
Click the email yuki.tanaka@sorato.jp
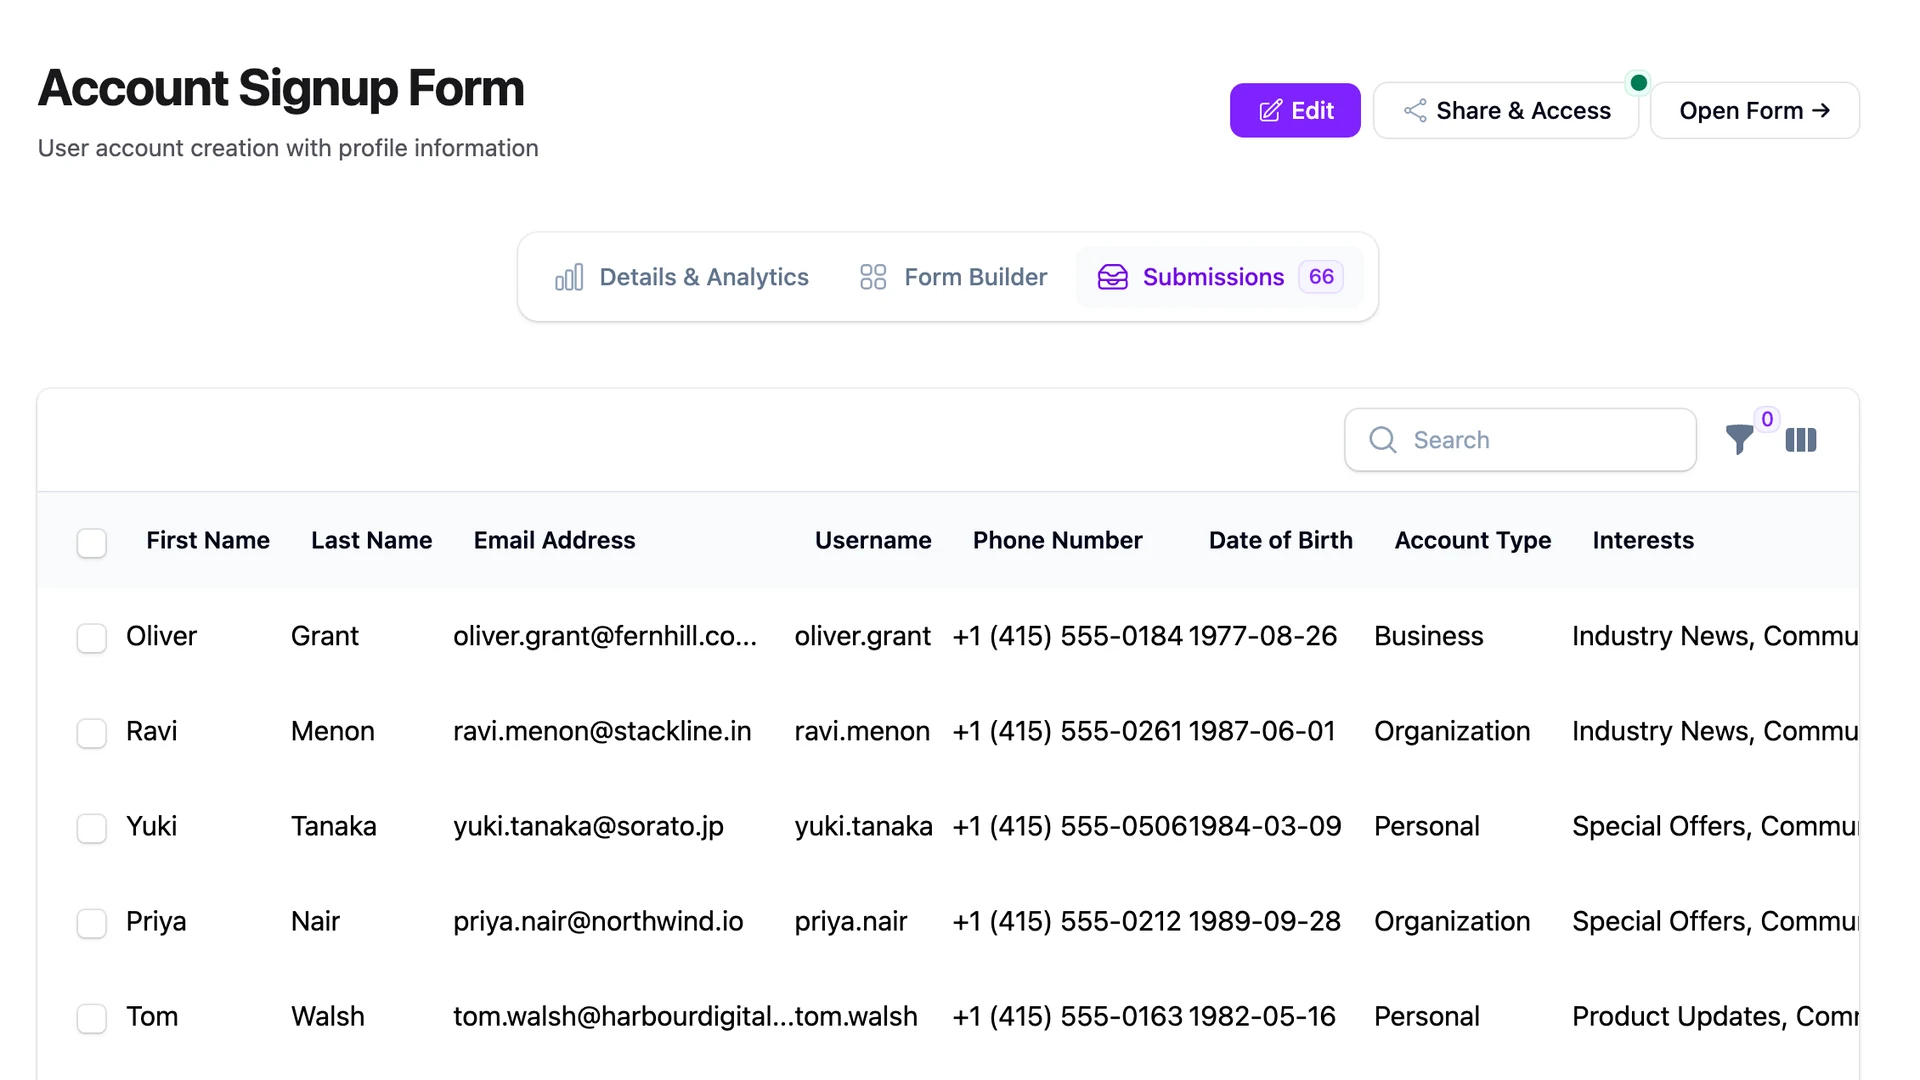(588, 826)
